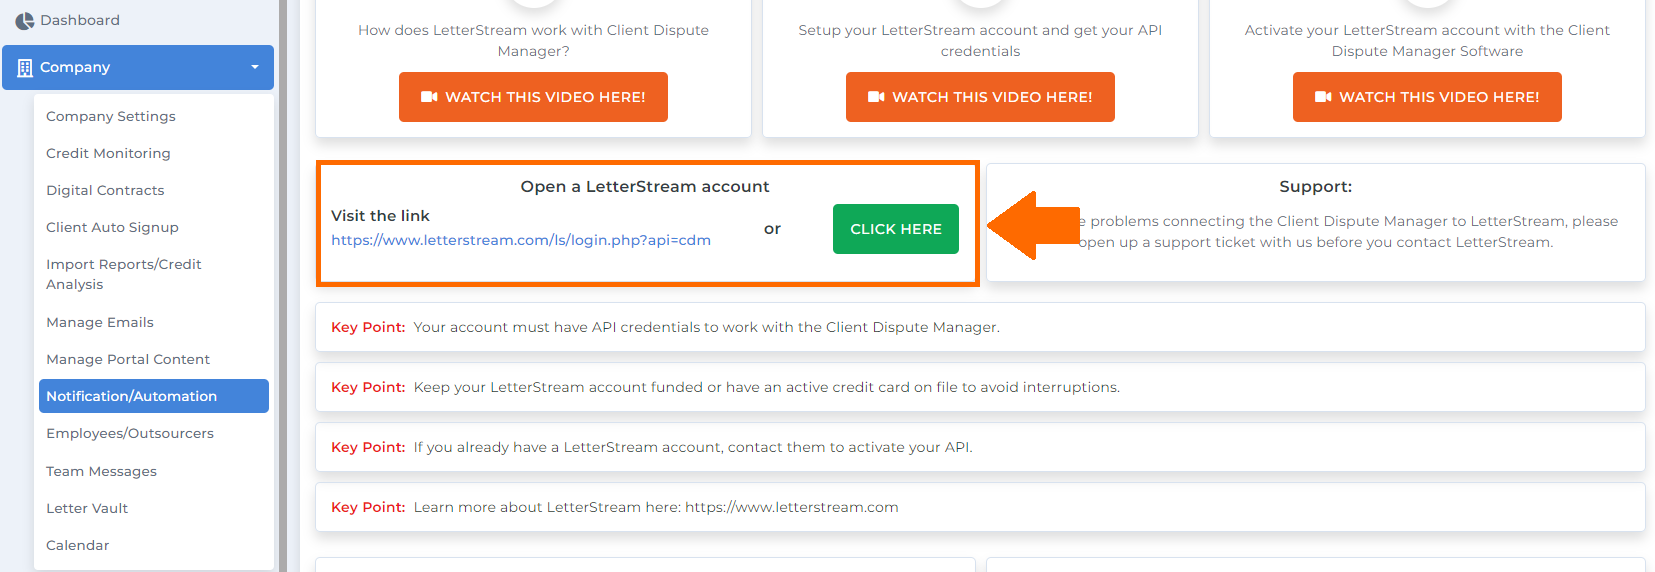
Task: Click the sidebar vertical scrollbar
Action: 283,286
